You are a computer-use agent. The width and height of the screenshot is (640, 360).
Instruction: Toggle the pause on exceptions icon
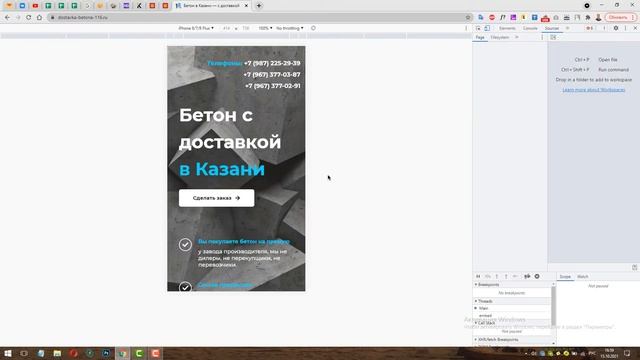pos(537,276)
